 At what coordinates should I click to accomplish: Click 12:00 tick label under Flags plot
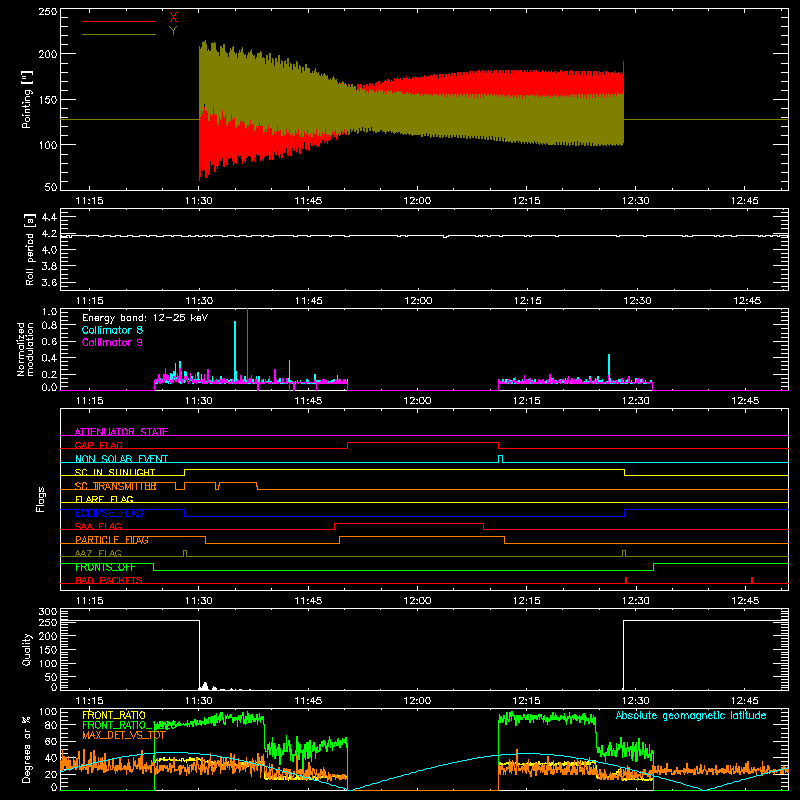pyautogui.click(x=417, y=601)
